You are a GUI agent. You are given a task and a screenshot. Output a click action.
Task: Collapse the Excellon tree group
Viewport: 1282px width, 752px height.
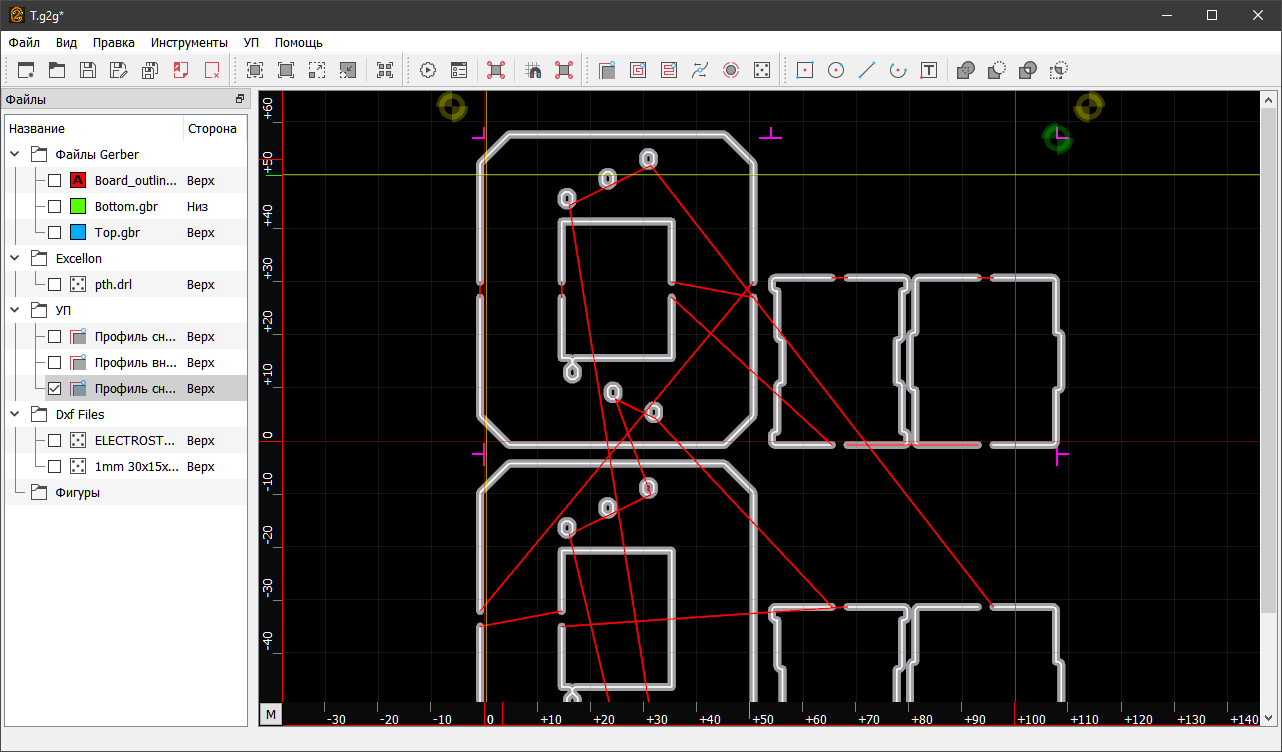pyautogui.click(x=16, y=259)
